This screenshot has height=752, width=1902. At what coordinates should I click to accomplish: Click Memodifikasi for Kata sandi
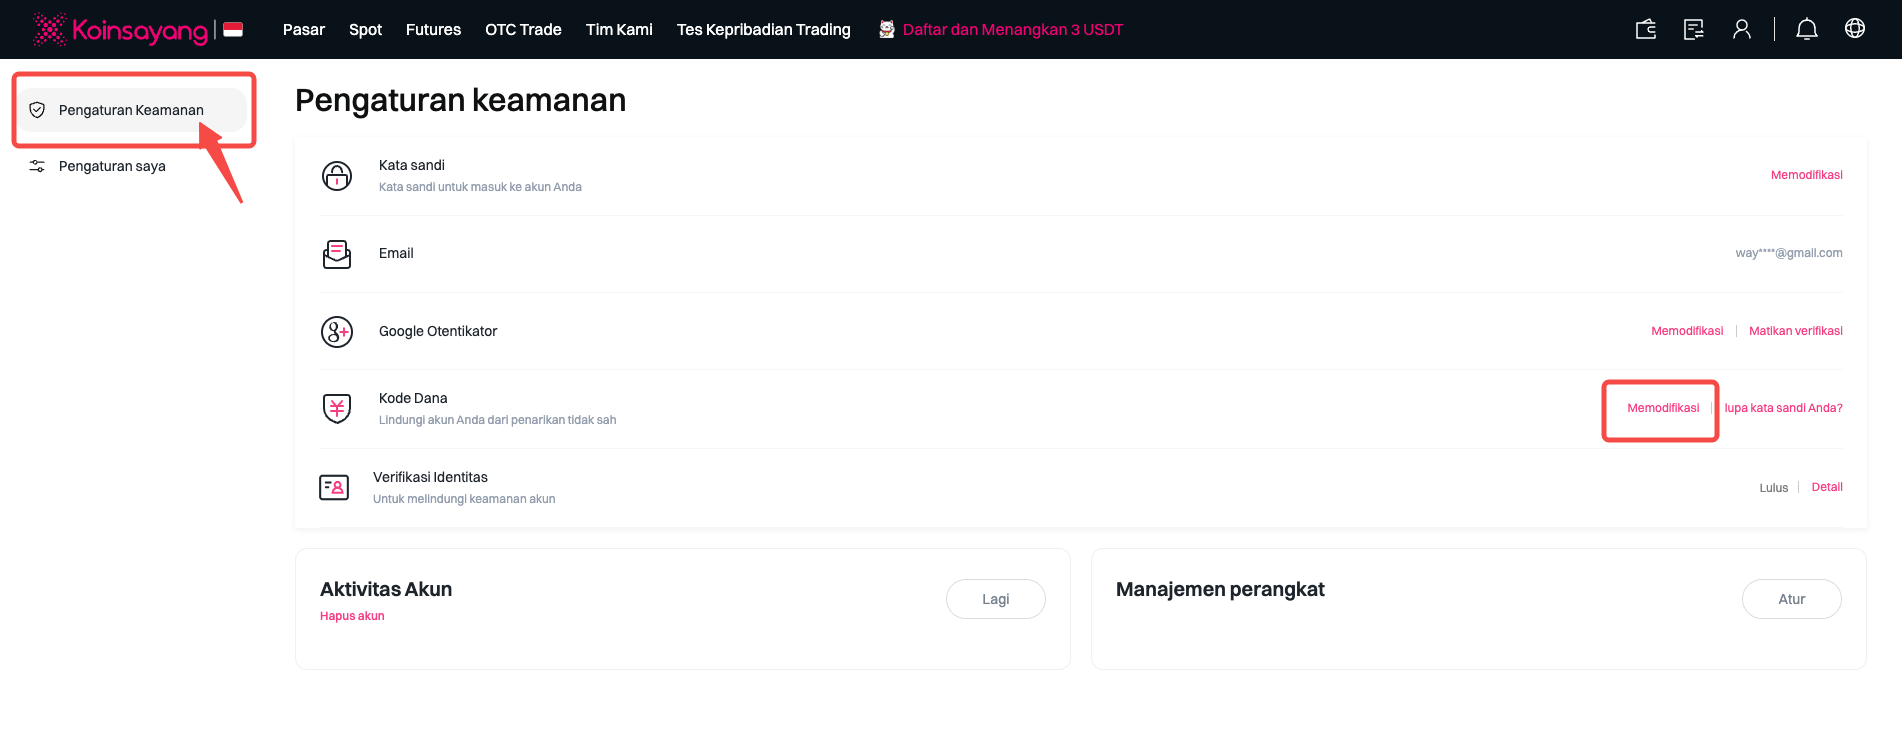pyautogui.click(x=1806, y=175)
